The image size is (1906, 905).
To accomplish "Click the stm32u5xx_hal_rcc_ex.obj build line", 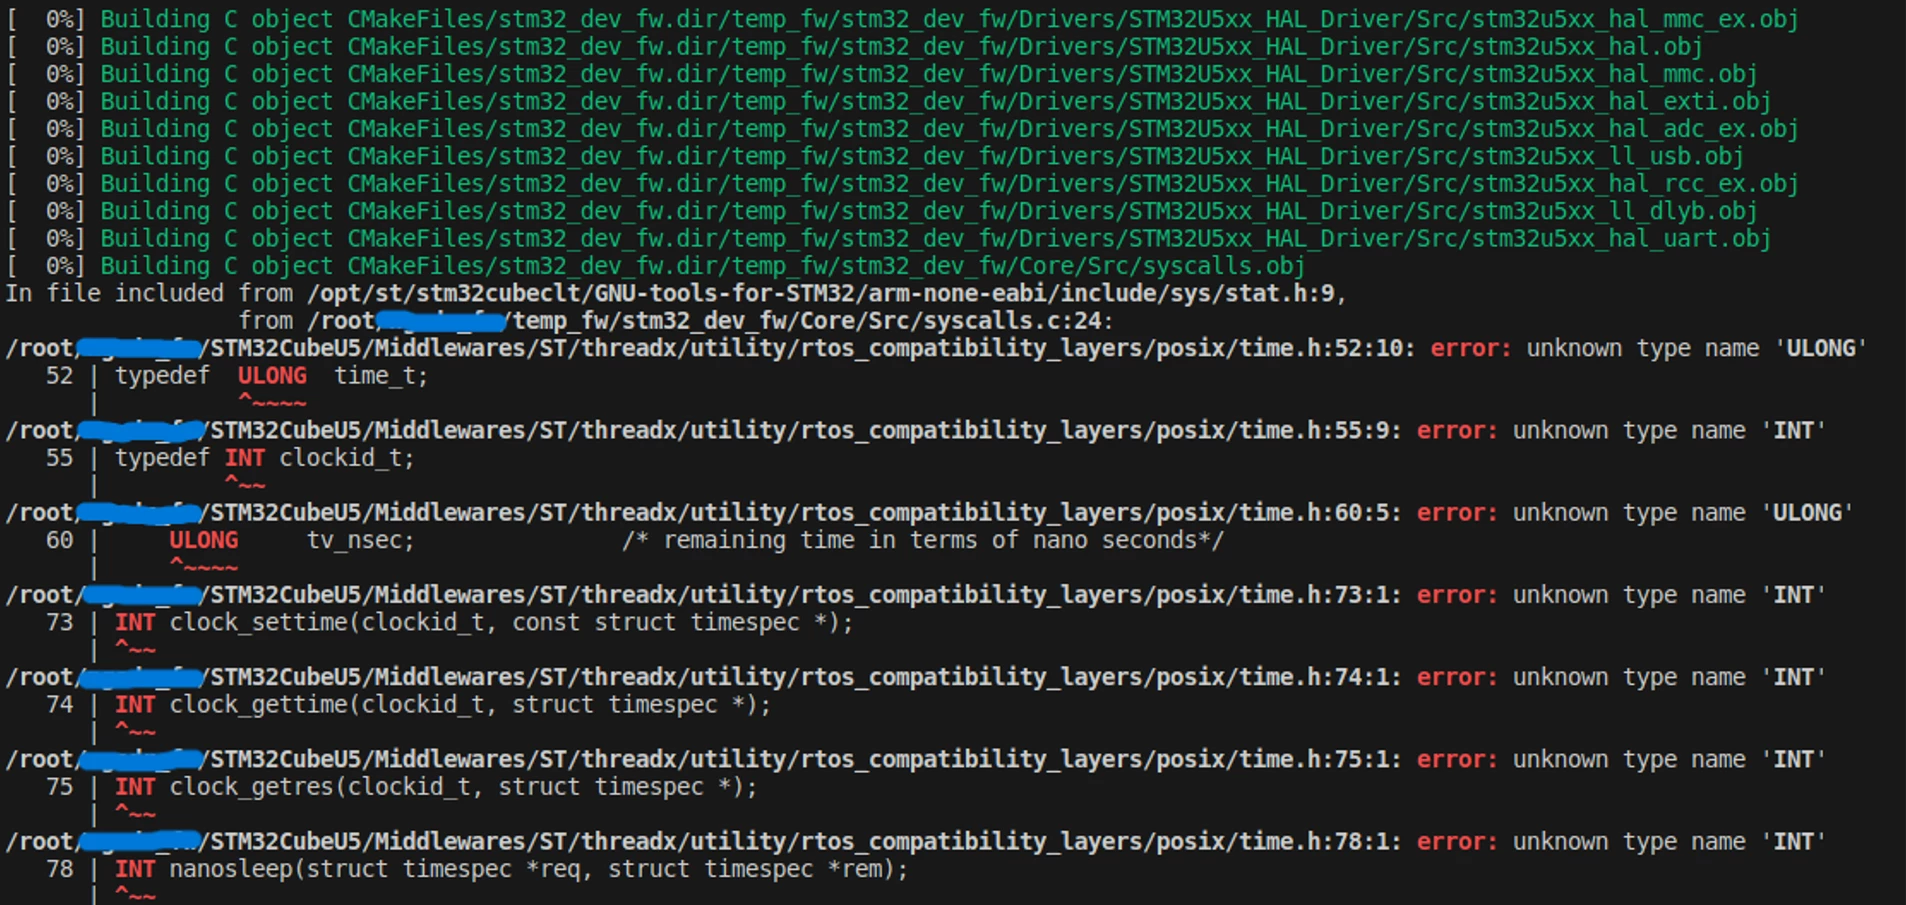I will pos(902,184).
